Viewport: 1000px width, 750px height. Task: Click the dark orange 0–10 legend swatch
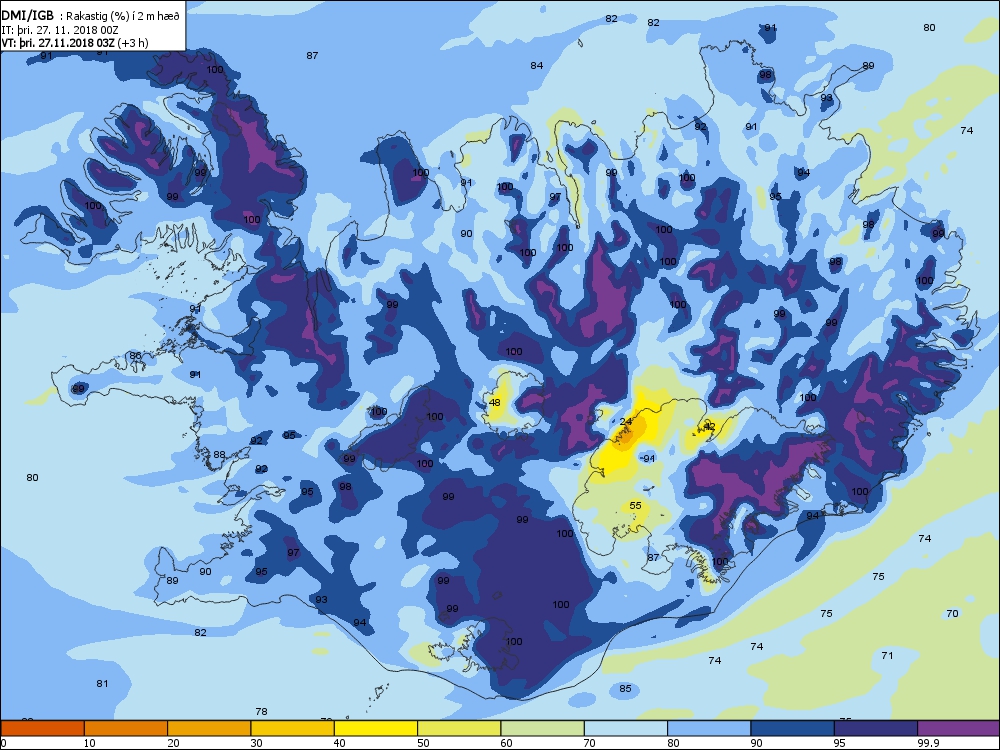[42, 728]
